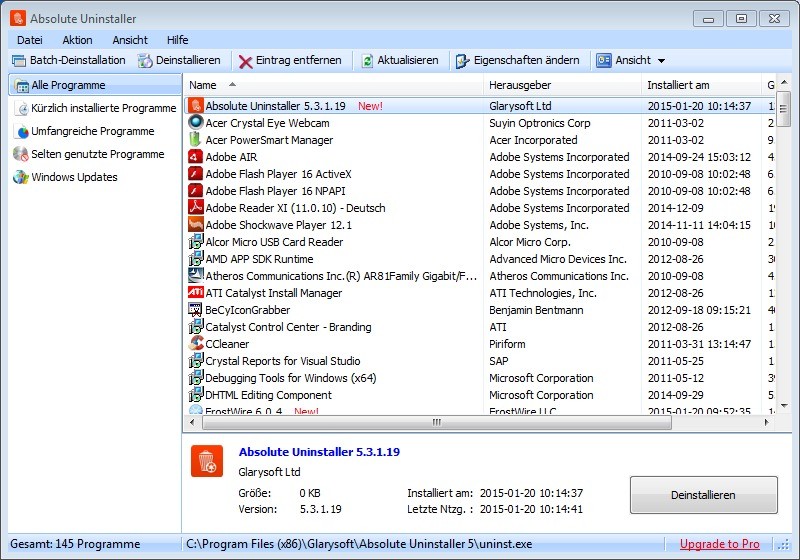Click the Adobe Flash Player 16 ActiveX icon

click(x=195, y=173)
